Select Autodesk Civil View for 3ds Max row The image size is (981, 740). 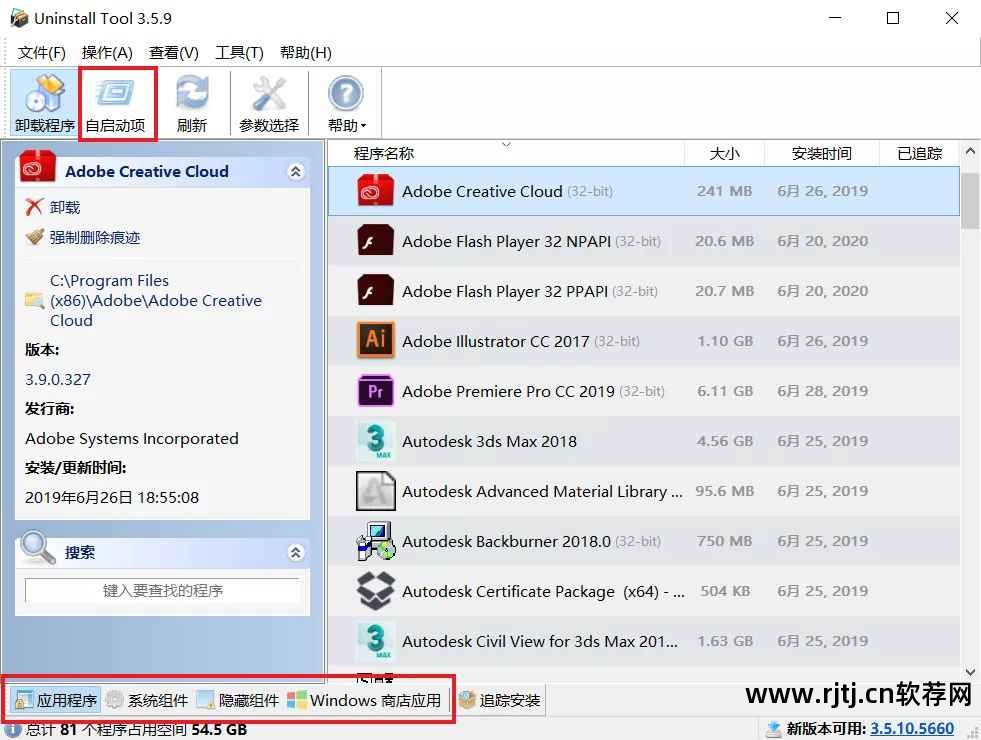click(x=644, y=641)
